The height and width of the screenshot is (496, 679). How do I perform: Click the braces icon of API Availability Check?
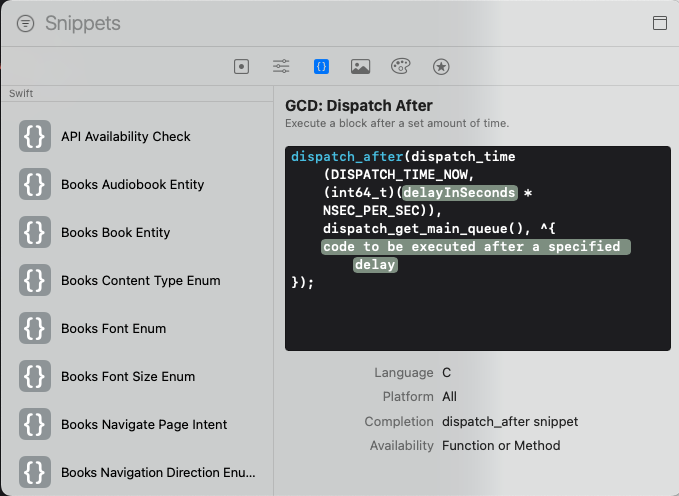35,136
